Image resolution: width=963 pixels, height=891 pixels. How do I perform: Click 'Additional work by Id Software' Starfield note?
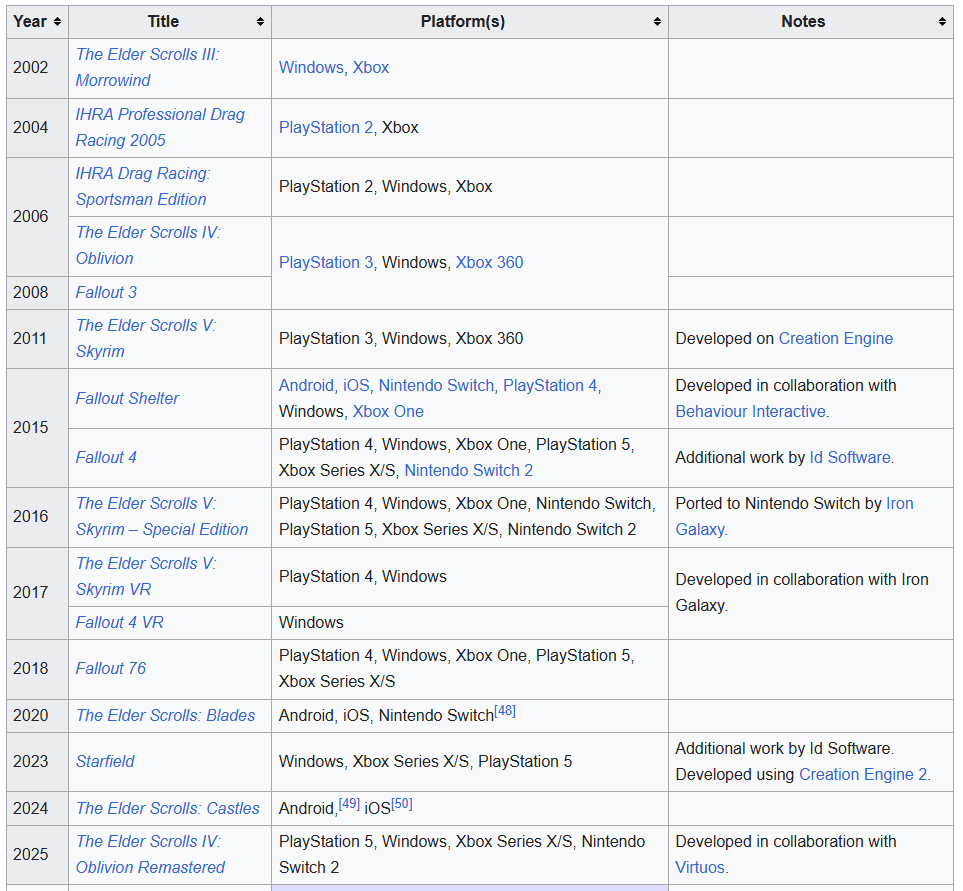tap(784, 749)
